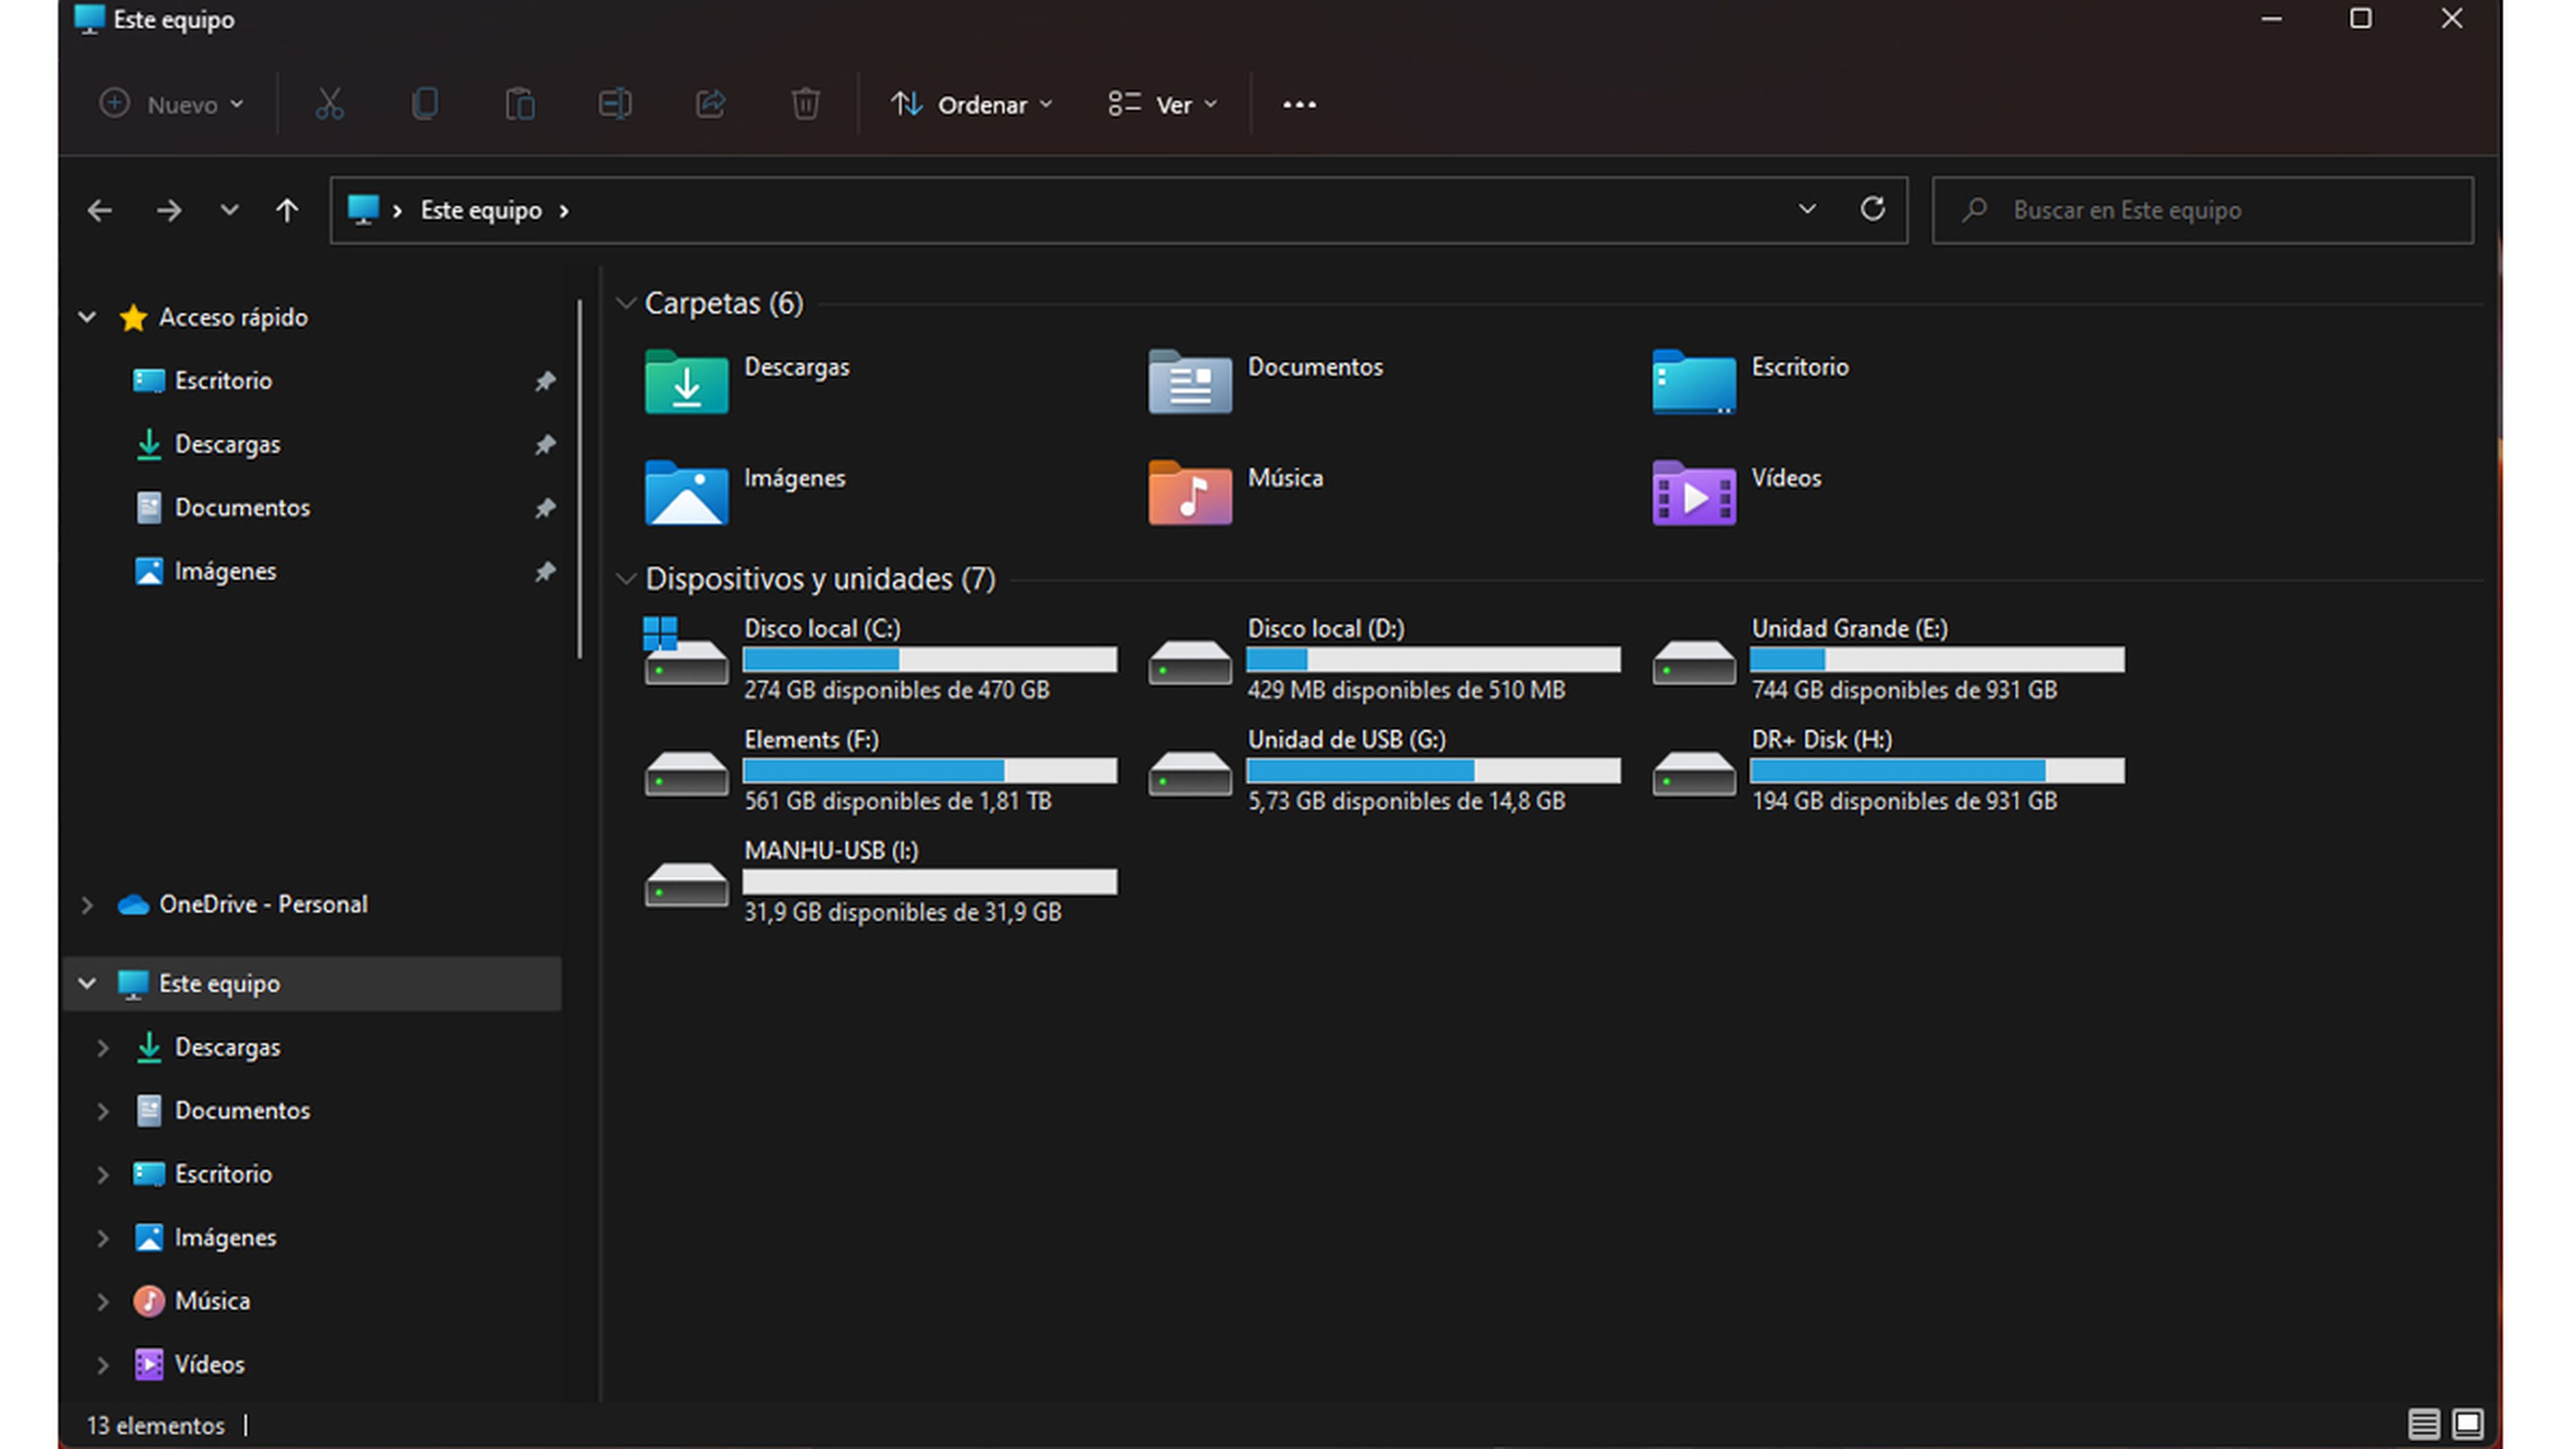Open the three-dots more options menu
Image resolution: width=2576 pixels, height=1449 pixels.
1299,104
